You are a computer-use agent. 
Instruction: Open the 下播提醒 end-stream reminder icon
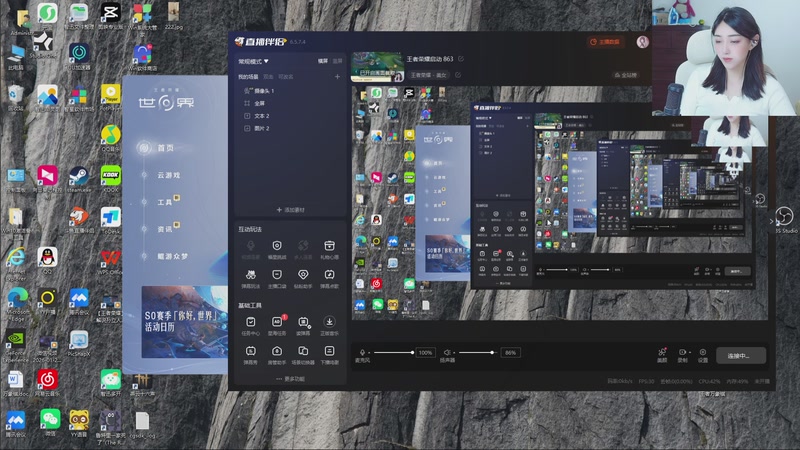329,351
